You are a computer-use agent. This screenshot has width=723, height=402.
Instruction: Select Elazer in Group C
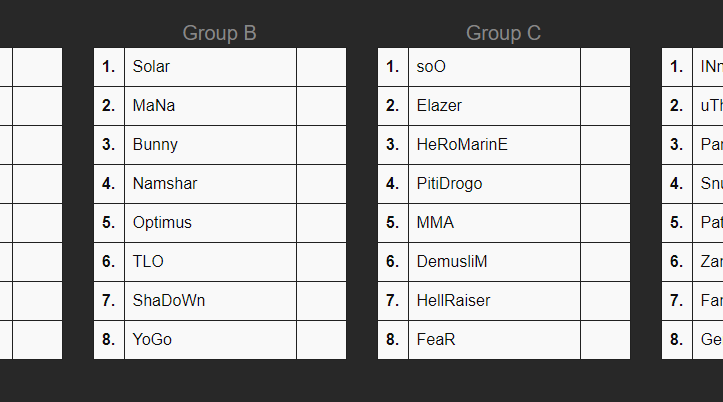[439, 105]
